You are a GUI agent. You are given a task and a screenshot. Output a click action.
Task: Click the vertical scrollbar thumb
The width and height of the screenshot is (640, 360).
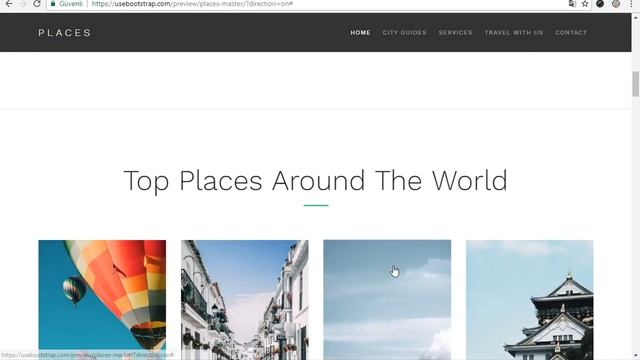tap(636, 84)
